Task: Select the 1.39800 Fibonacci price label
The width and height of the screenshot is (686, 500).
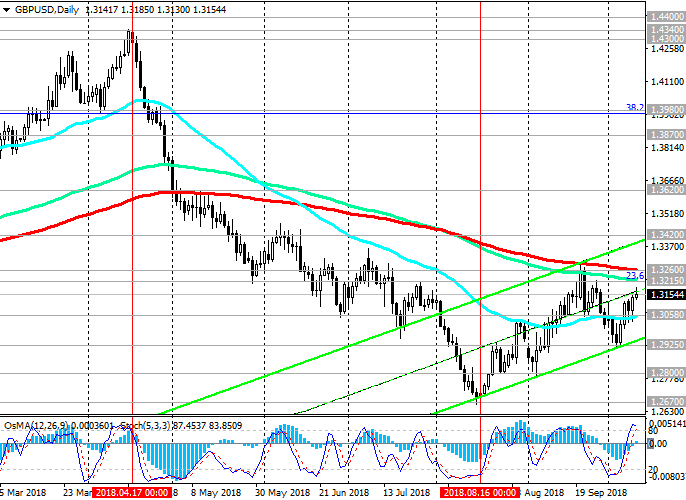Action: (667, 109)
